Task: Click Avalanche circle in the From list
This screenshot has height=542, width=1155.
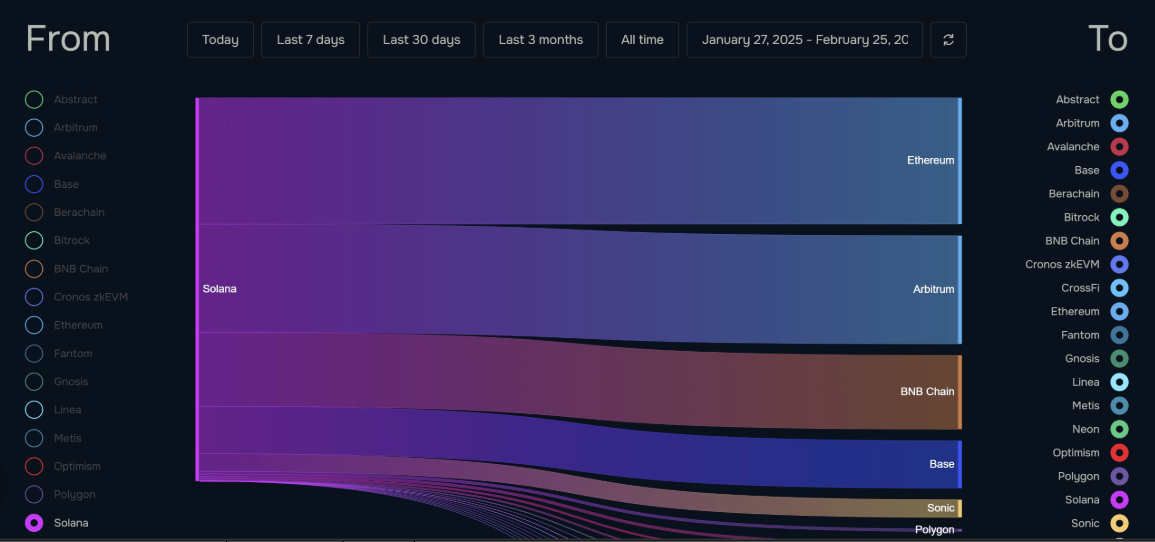Action: pos(34,156)
